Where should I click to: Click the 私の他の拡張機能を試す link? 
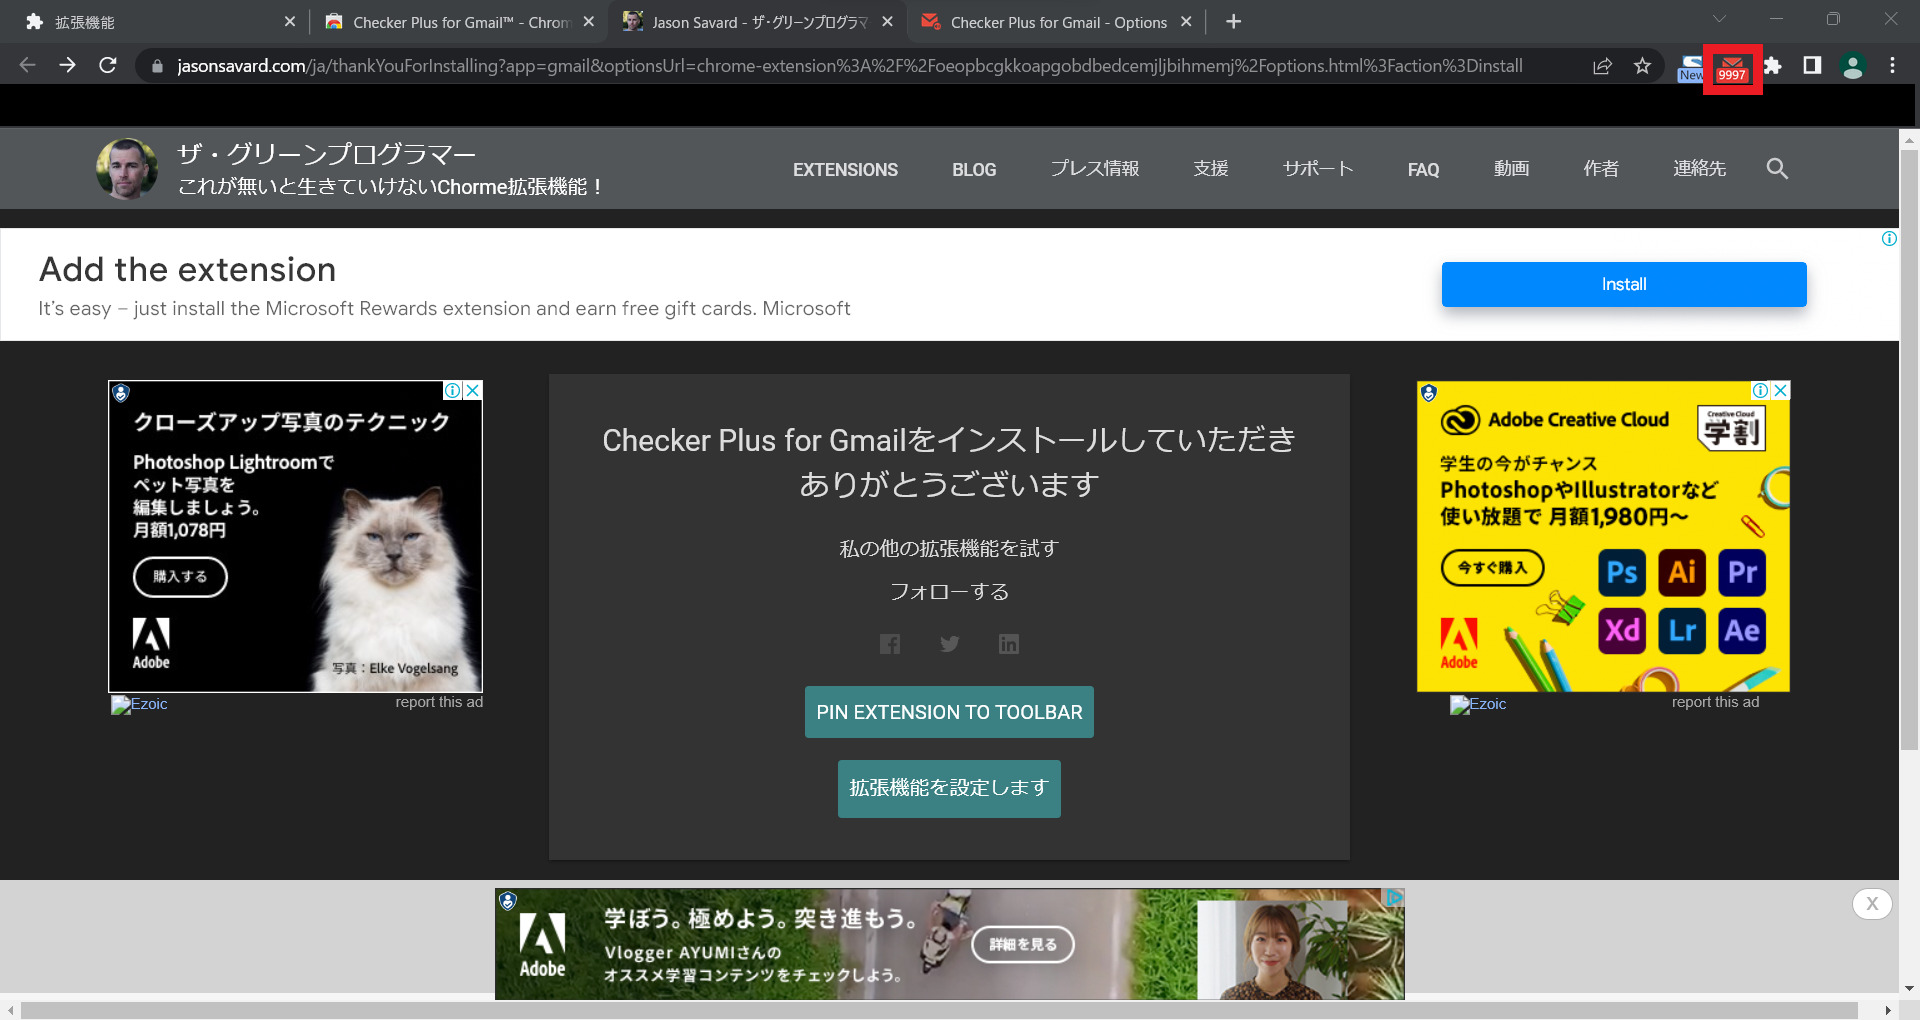[949, 548]
